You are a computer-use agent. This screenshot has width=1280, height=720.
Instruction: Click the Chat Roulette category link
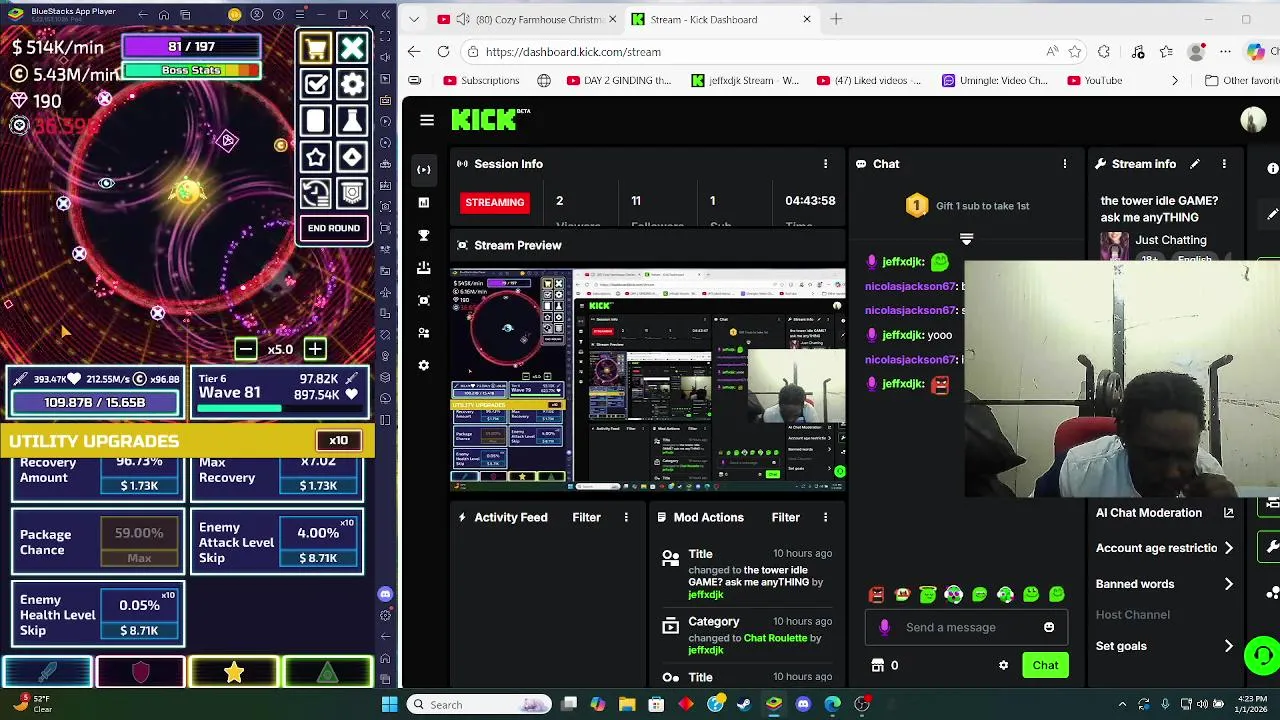(x=775, y=638)
